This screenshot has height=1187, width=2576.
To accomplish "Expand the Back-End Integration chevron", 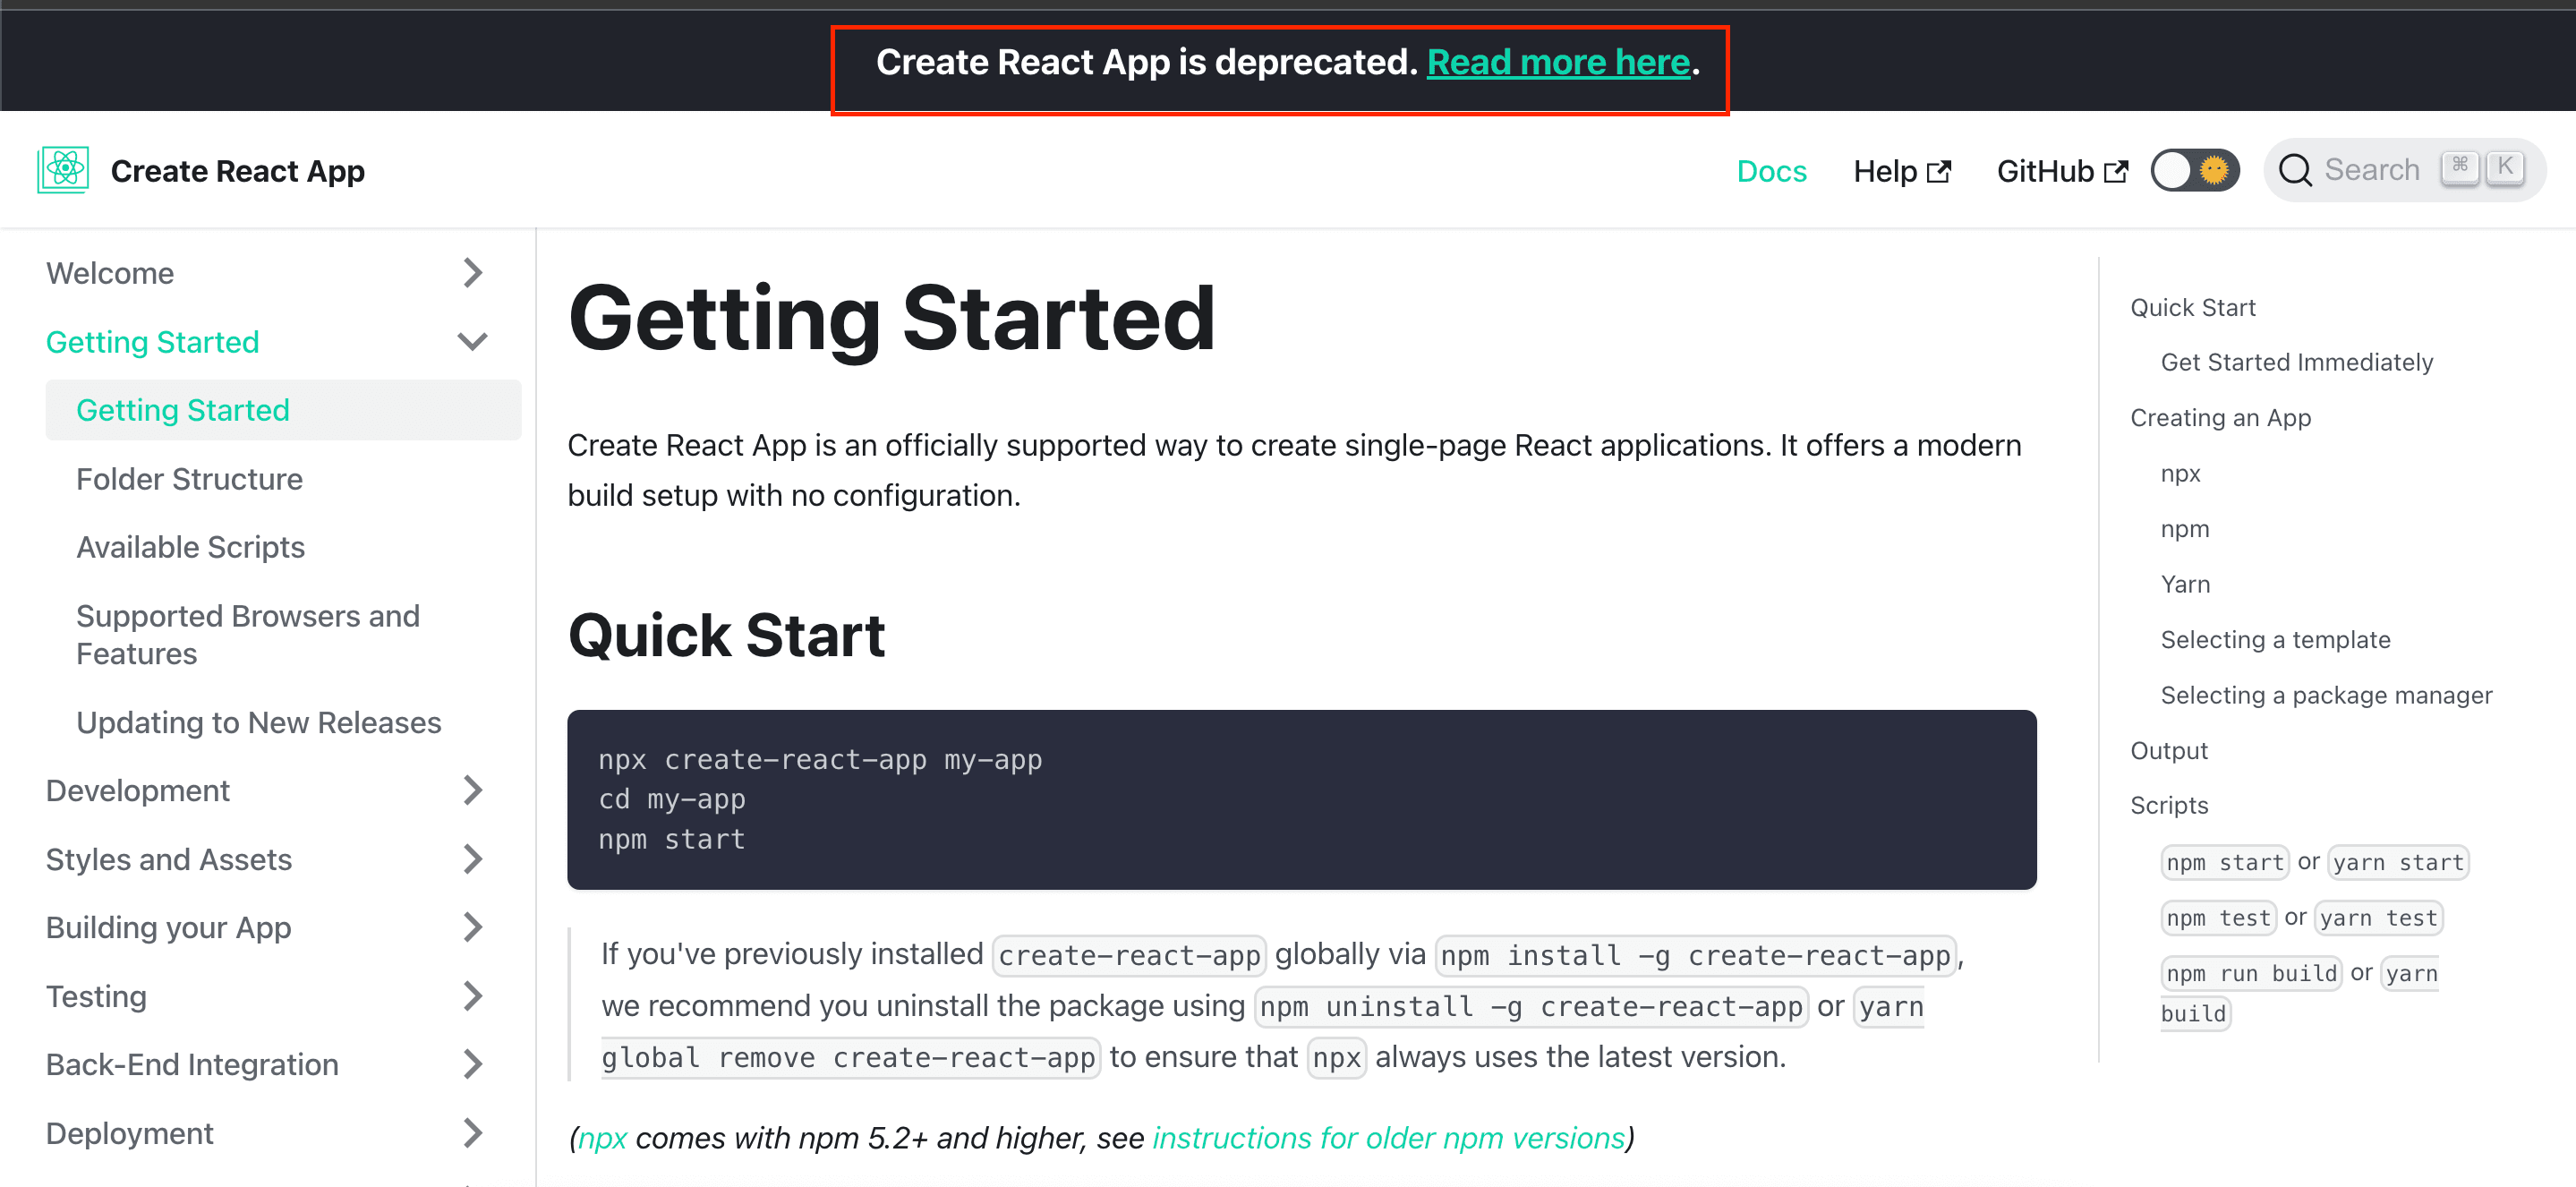I will point(473,1065).
